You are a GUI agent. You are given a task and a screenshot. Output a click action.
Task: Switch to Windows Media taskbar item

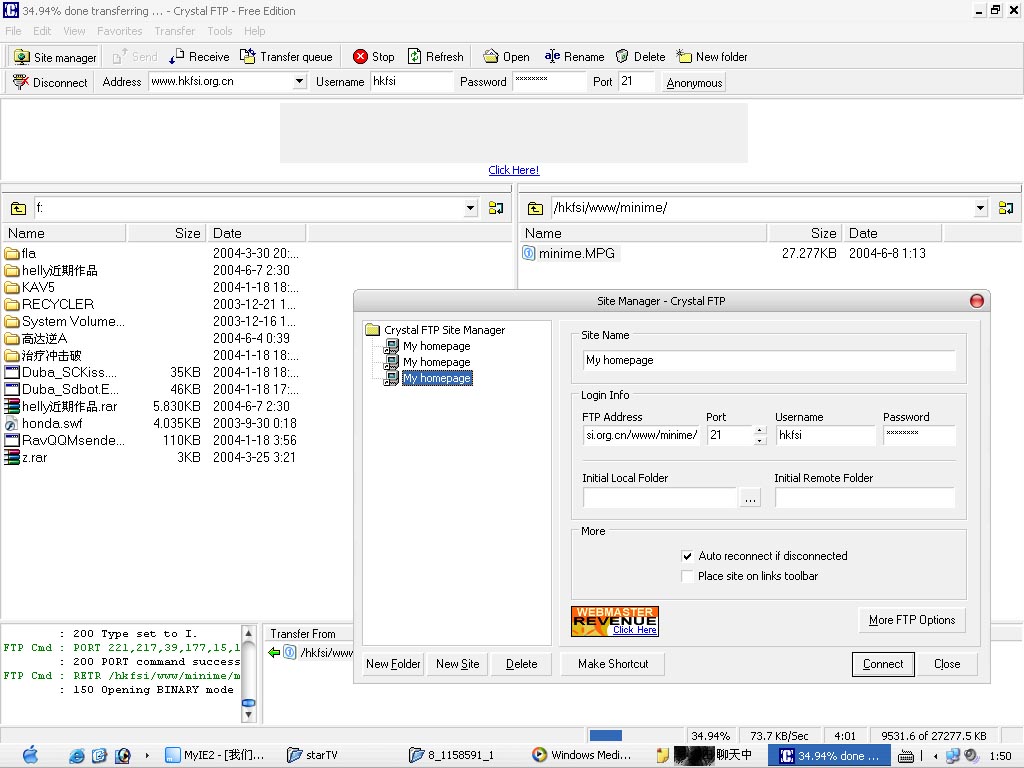pos(582,755)
